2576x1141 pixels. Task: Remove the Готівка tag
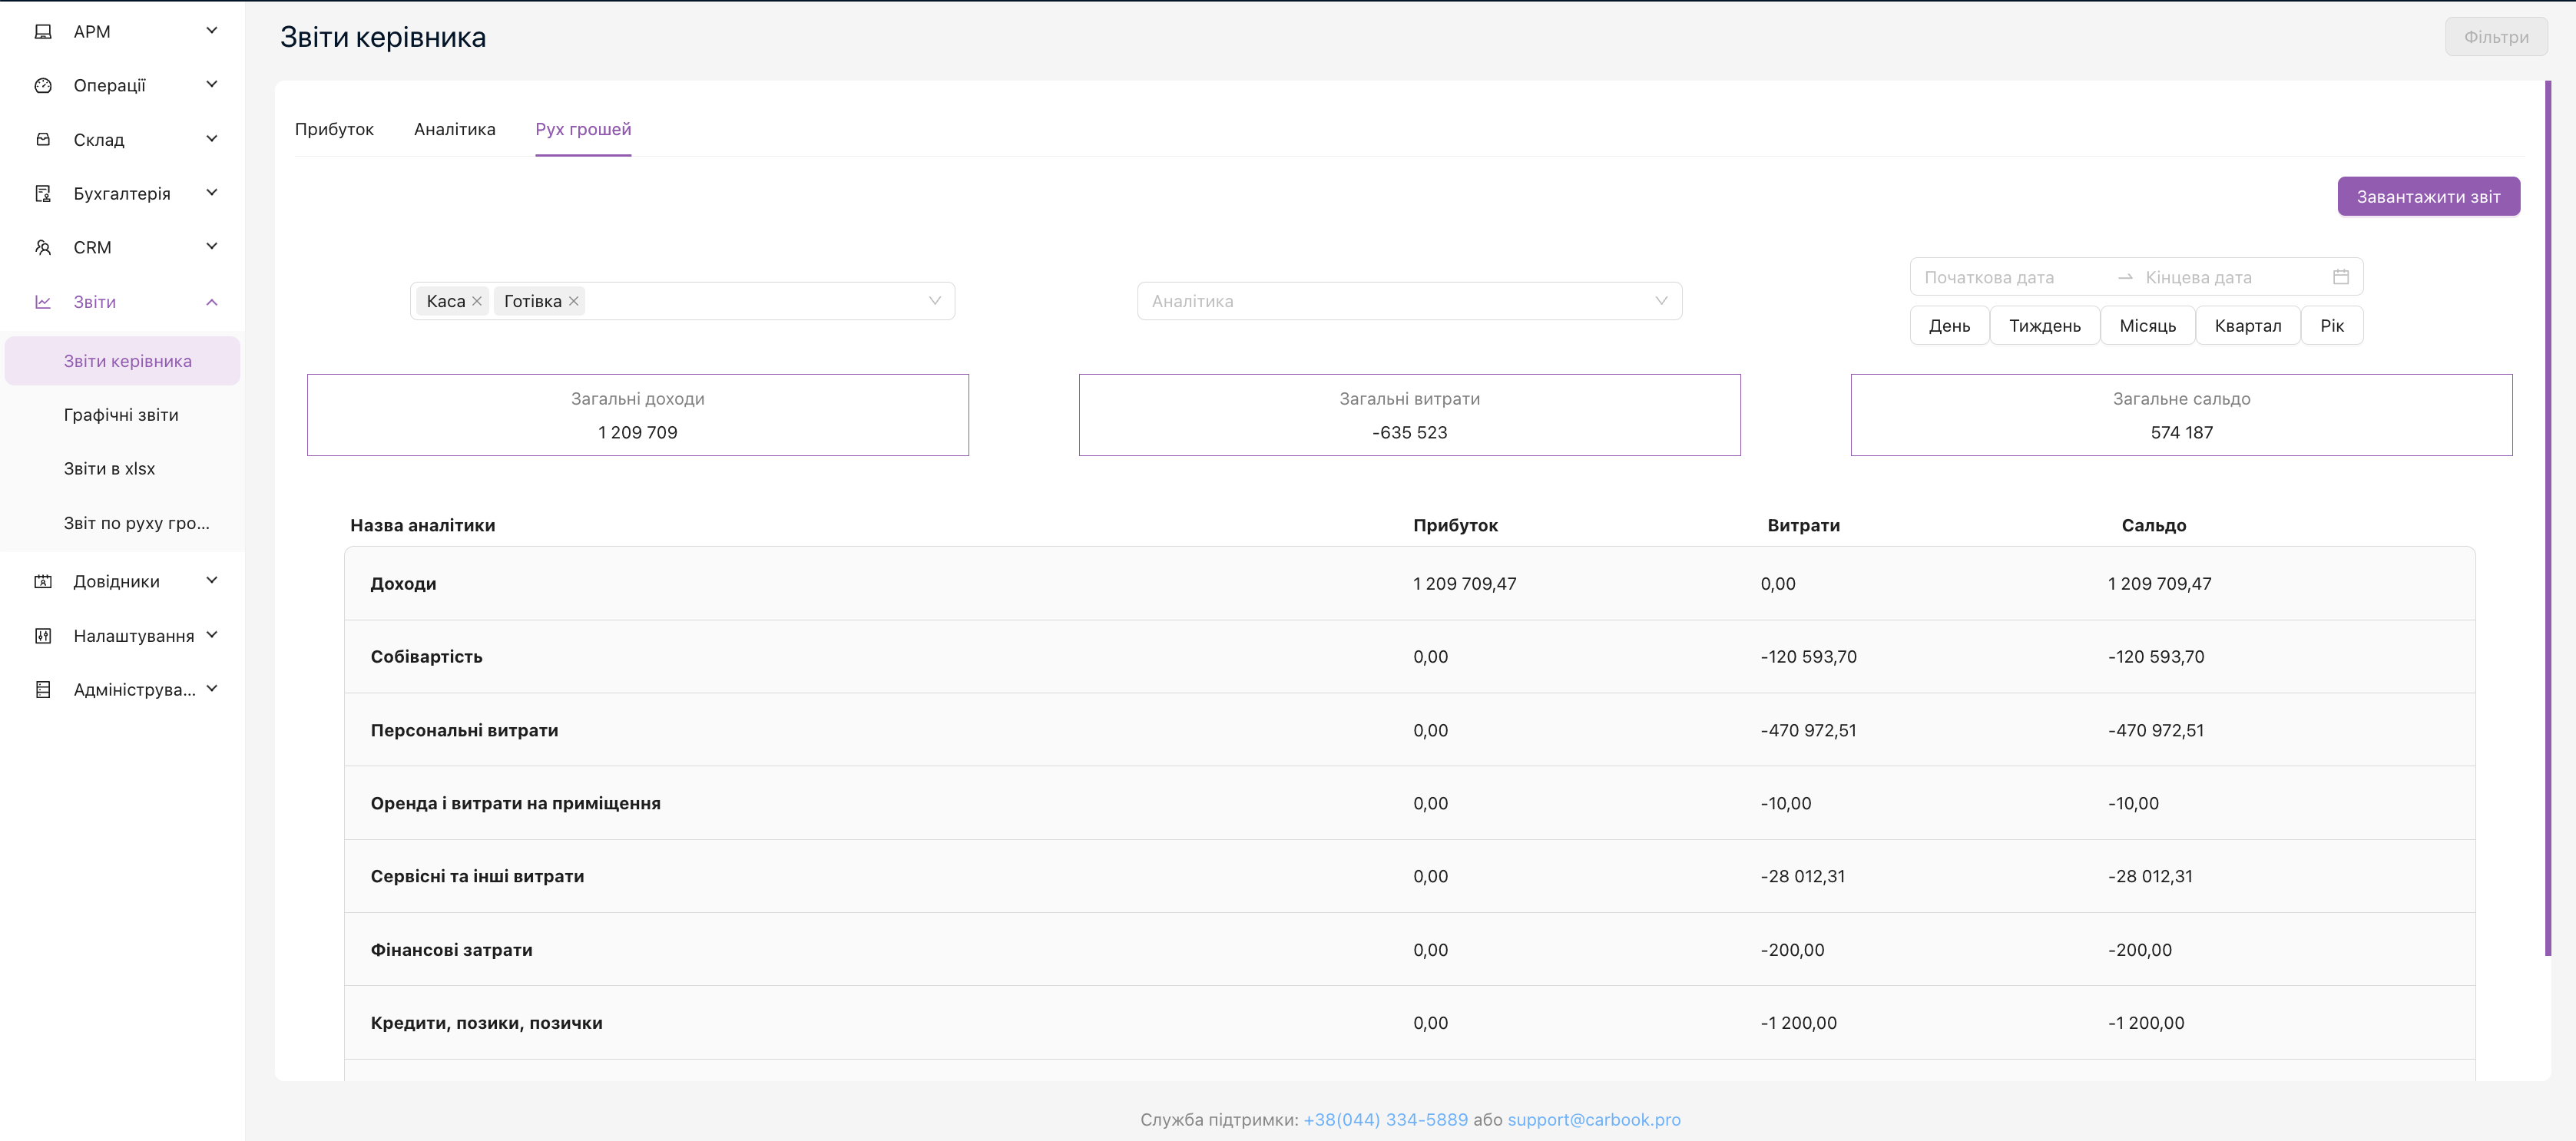pos(574,301)
